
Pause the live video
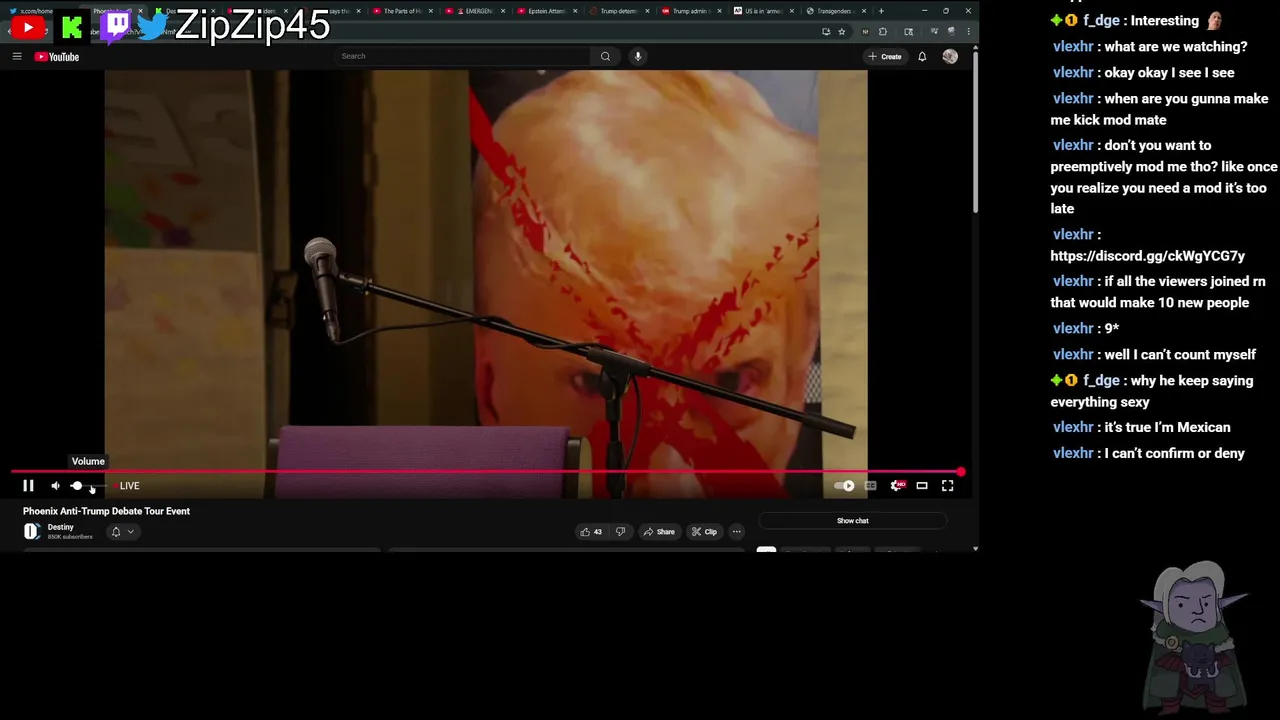[x=28, y=486]
